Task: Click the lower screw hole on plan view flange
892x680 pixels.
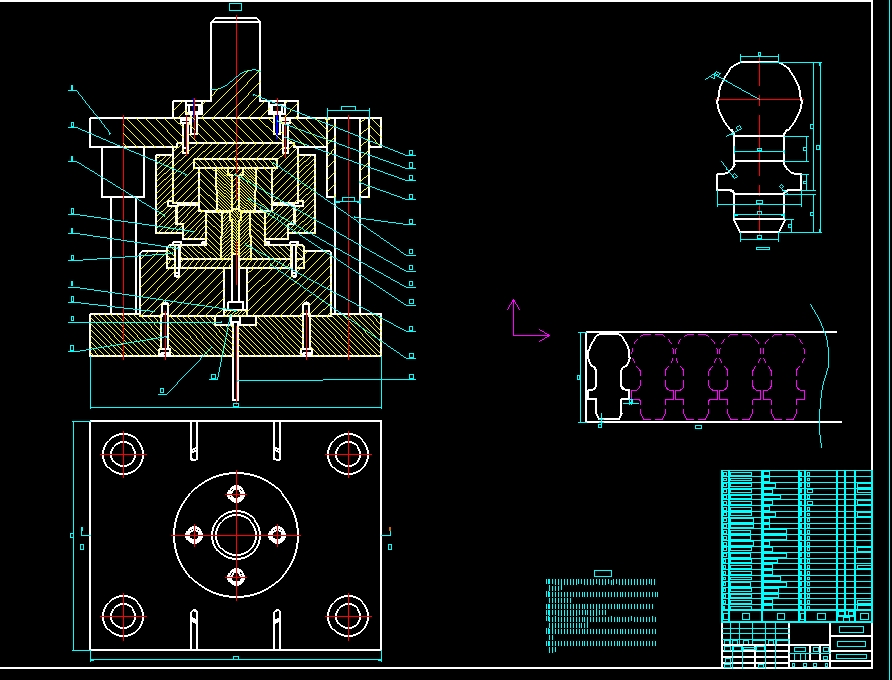Action: pos(236,577)
